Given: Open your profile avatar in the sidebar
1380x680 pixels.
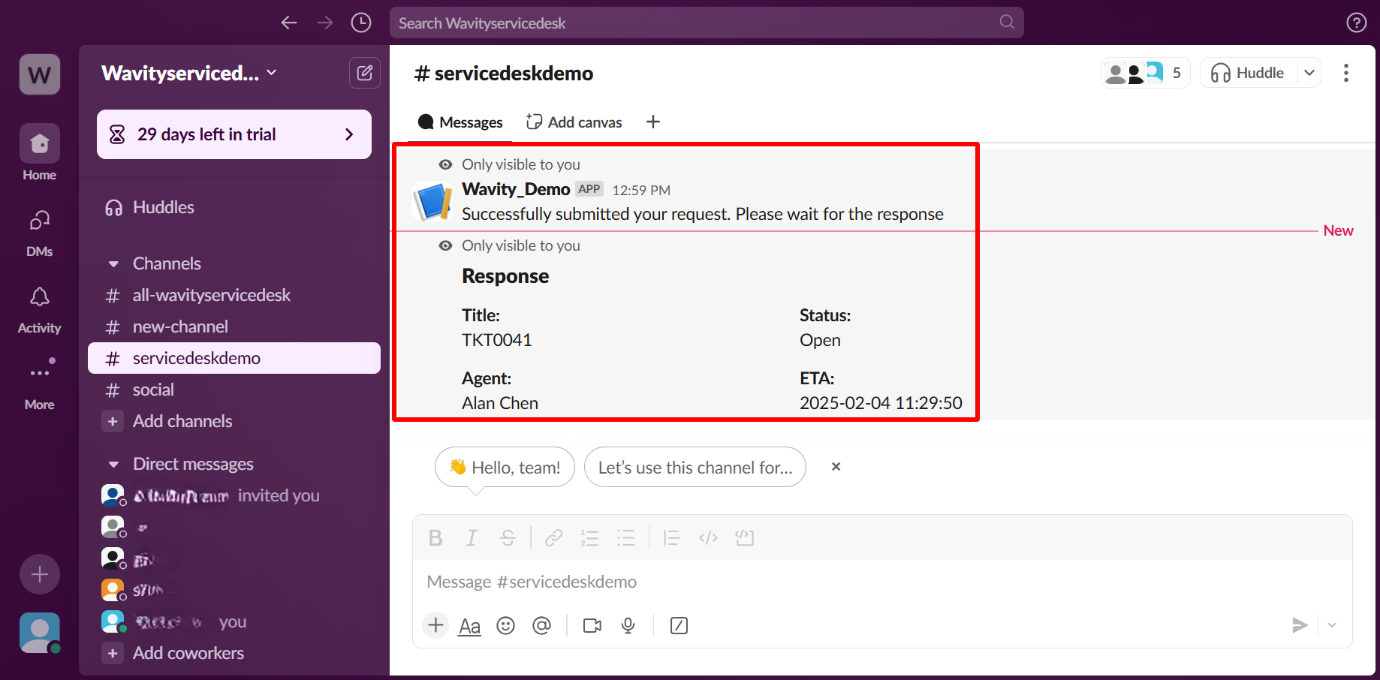Looking at the screenshot, I should (39, 632).
